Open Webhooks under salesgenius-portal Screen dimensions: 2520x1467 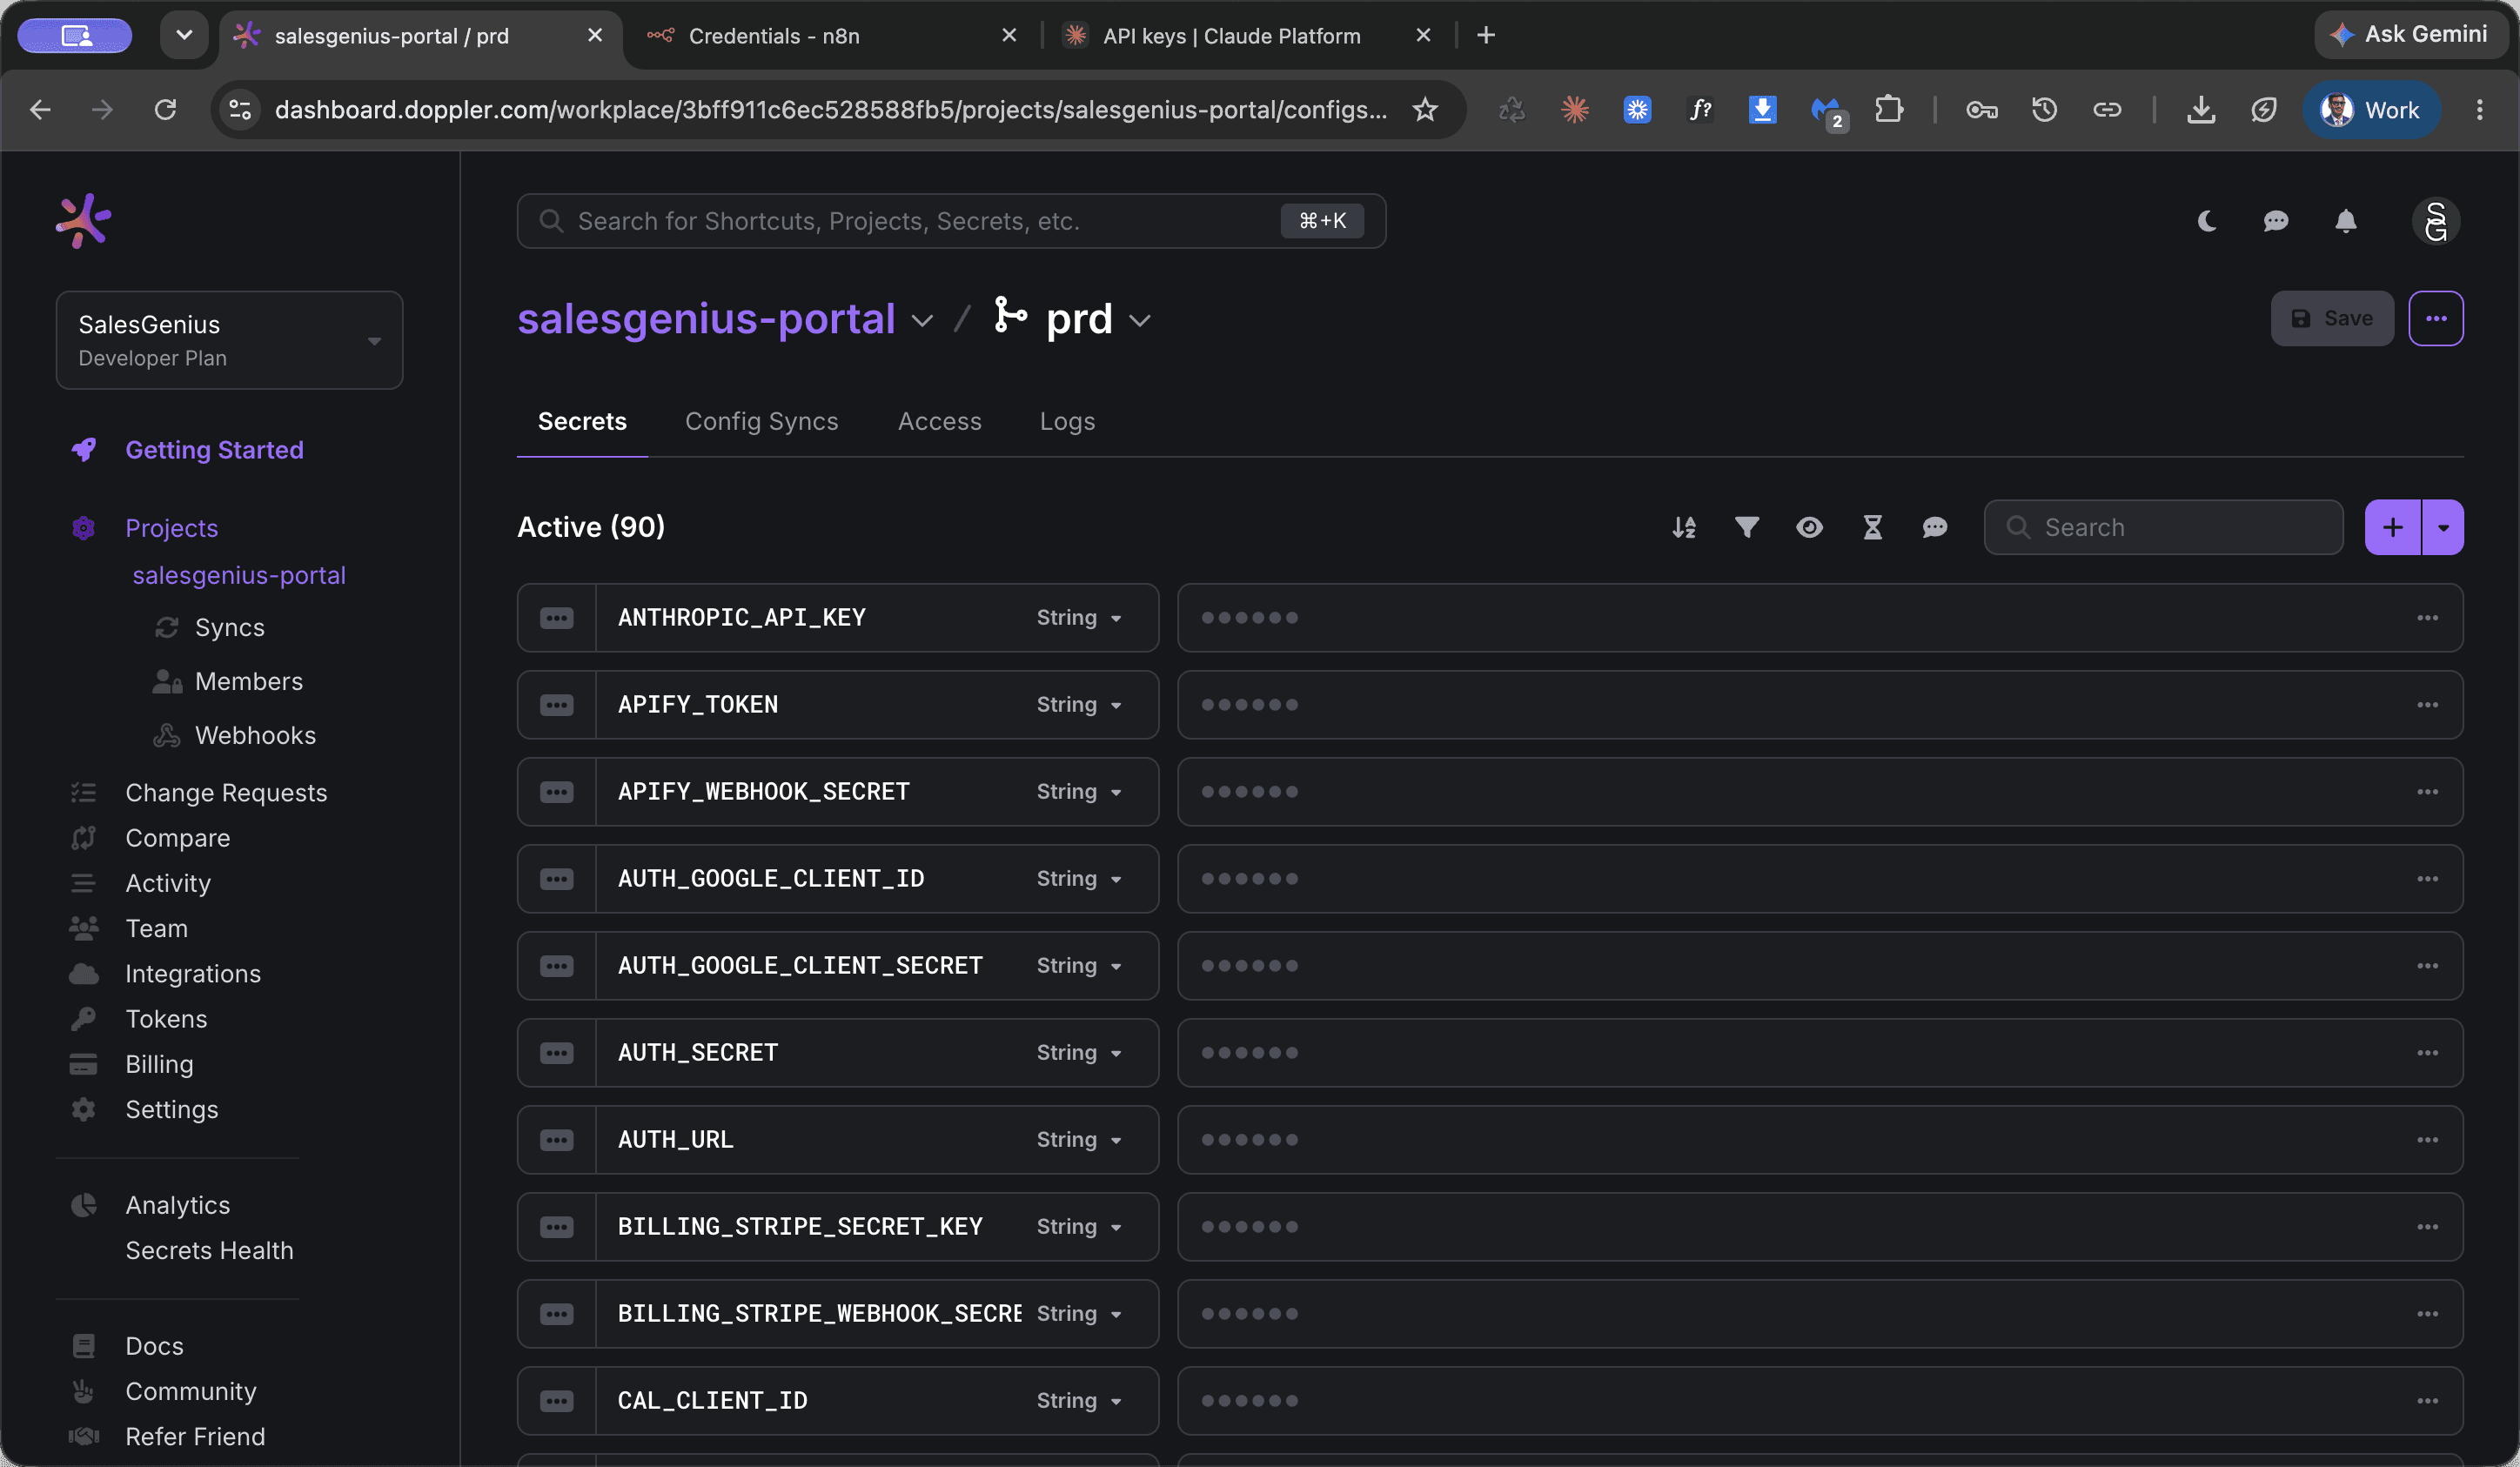255,735
